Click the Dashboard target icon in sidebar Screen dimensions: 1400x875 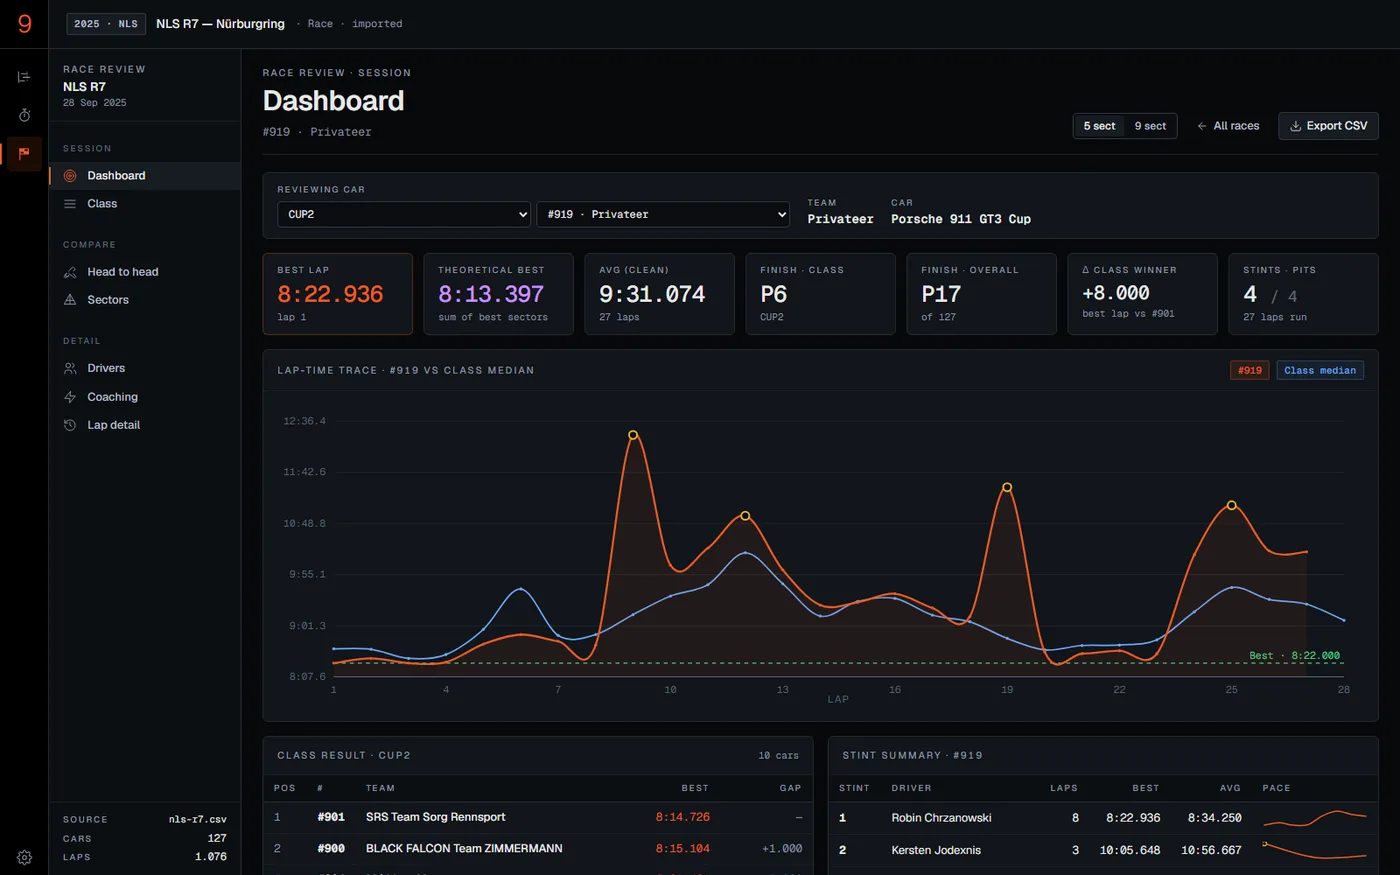click(70, 176)
